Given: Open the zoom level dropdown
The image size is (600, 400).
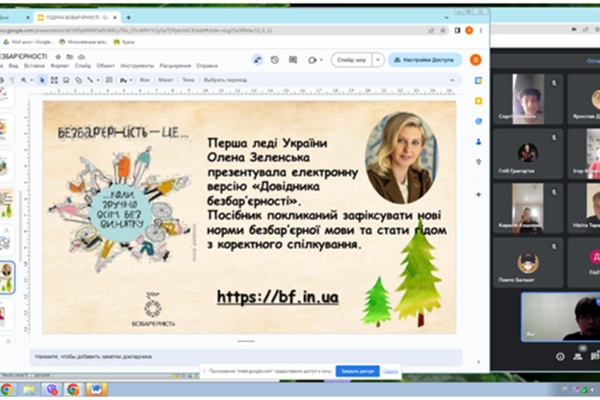Looking at the screenshot, I should tap(31, 80).
